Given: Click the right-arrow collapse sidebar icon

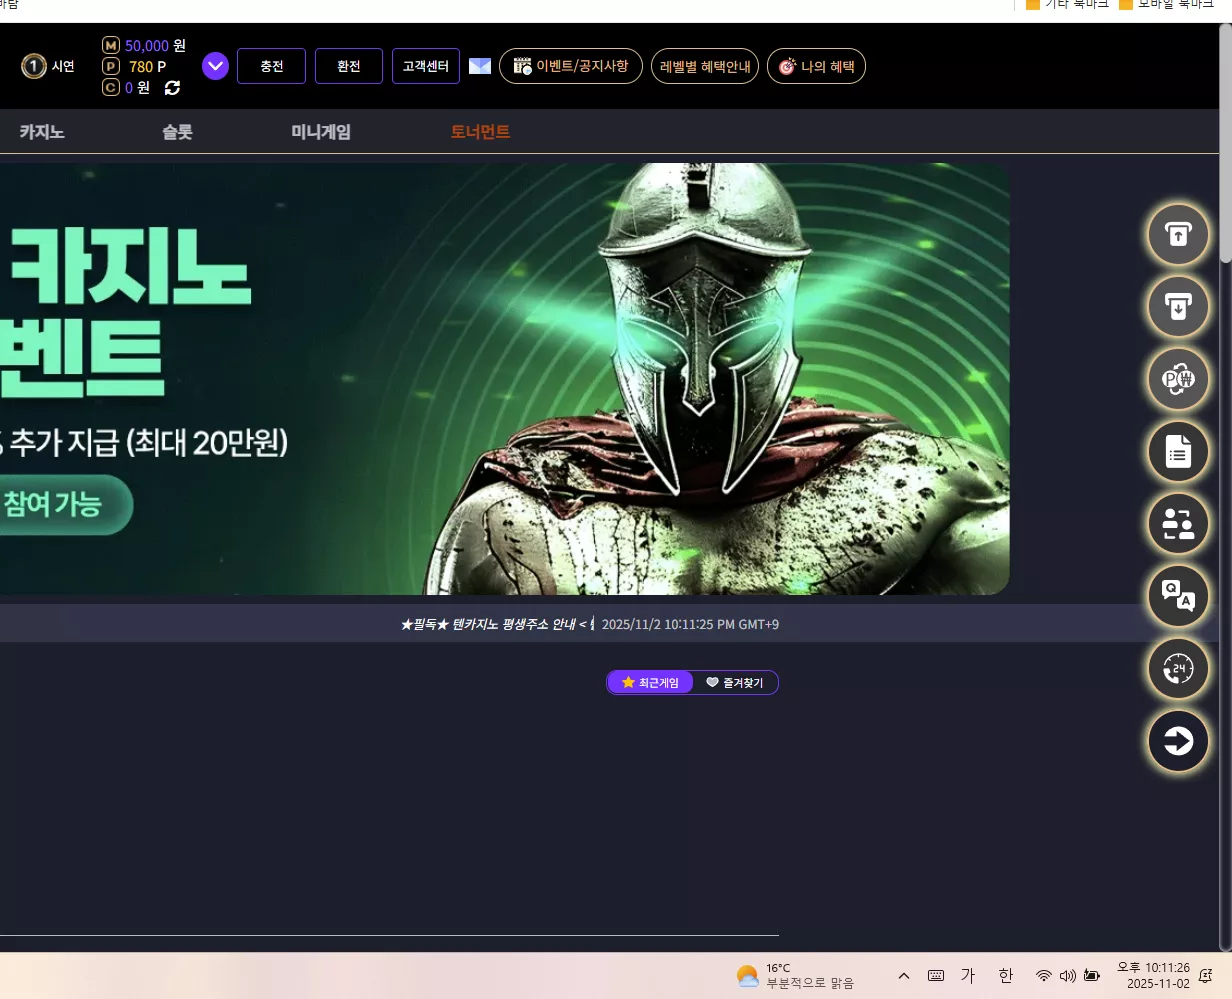Looking at the screenshot, I should coord(1178,741).
